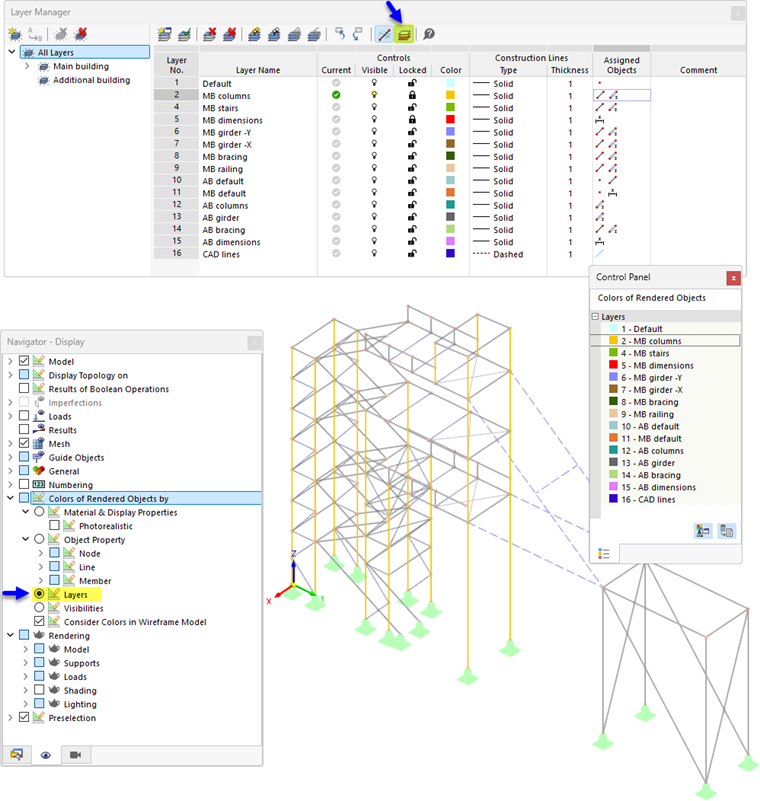Click the CAD lines blue color swatch

[450, 253]
